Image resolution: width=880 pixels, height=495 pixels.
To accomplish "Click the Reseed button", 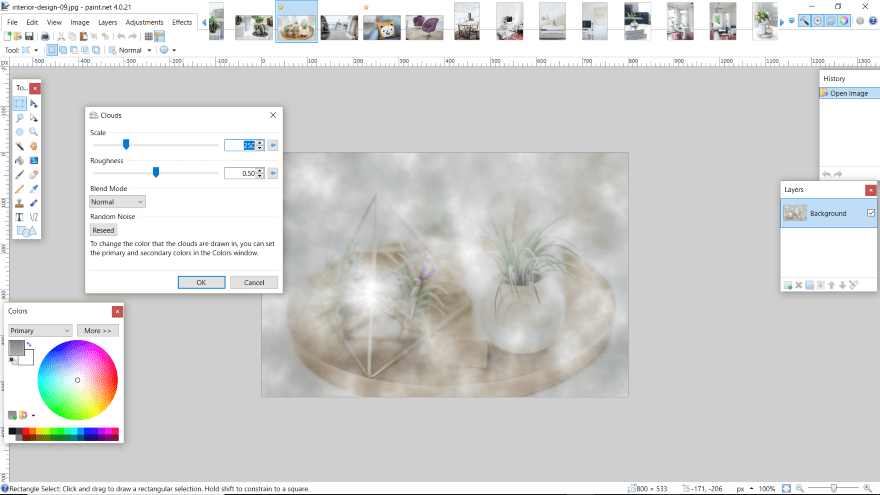I will click(x=103, y=230).
